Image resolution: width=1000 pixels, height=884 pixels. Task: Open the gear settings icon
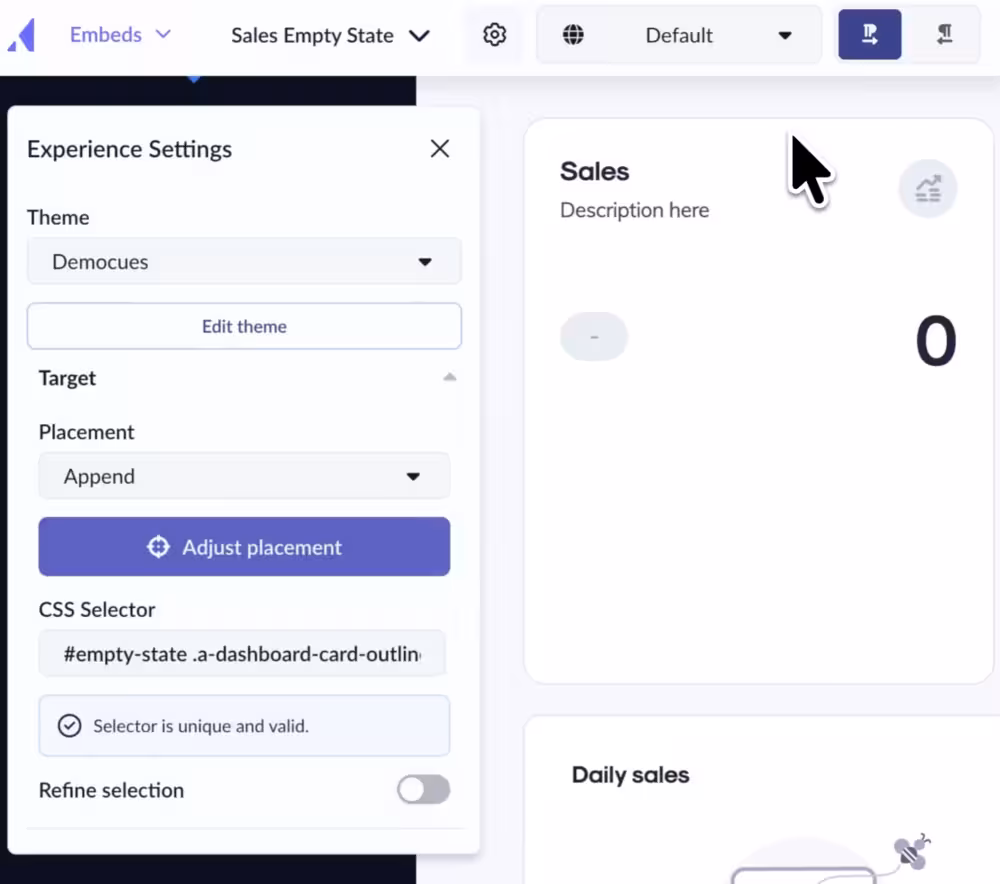[494, 34]
